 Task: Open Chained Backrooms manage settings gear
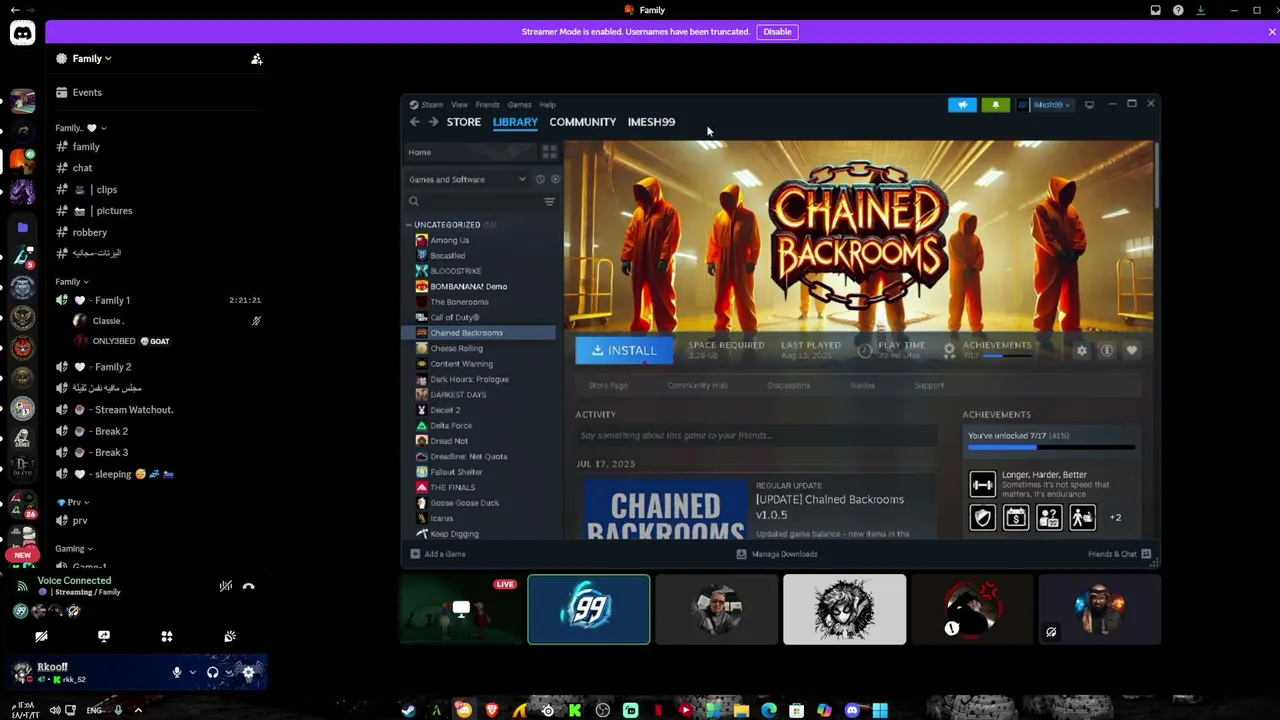click(x=1081, y=350)
